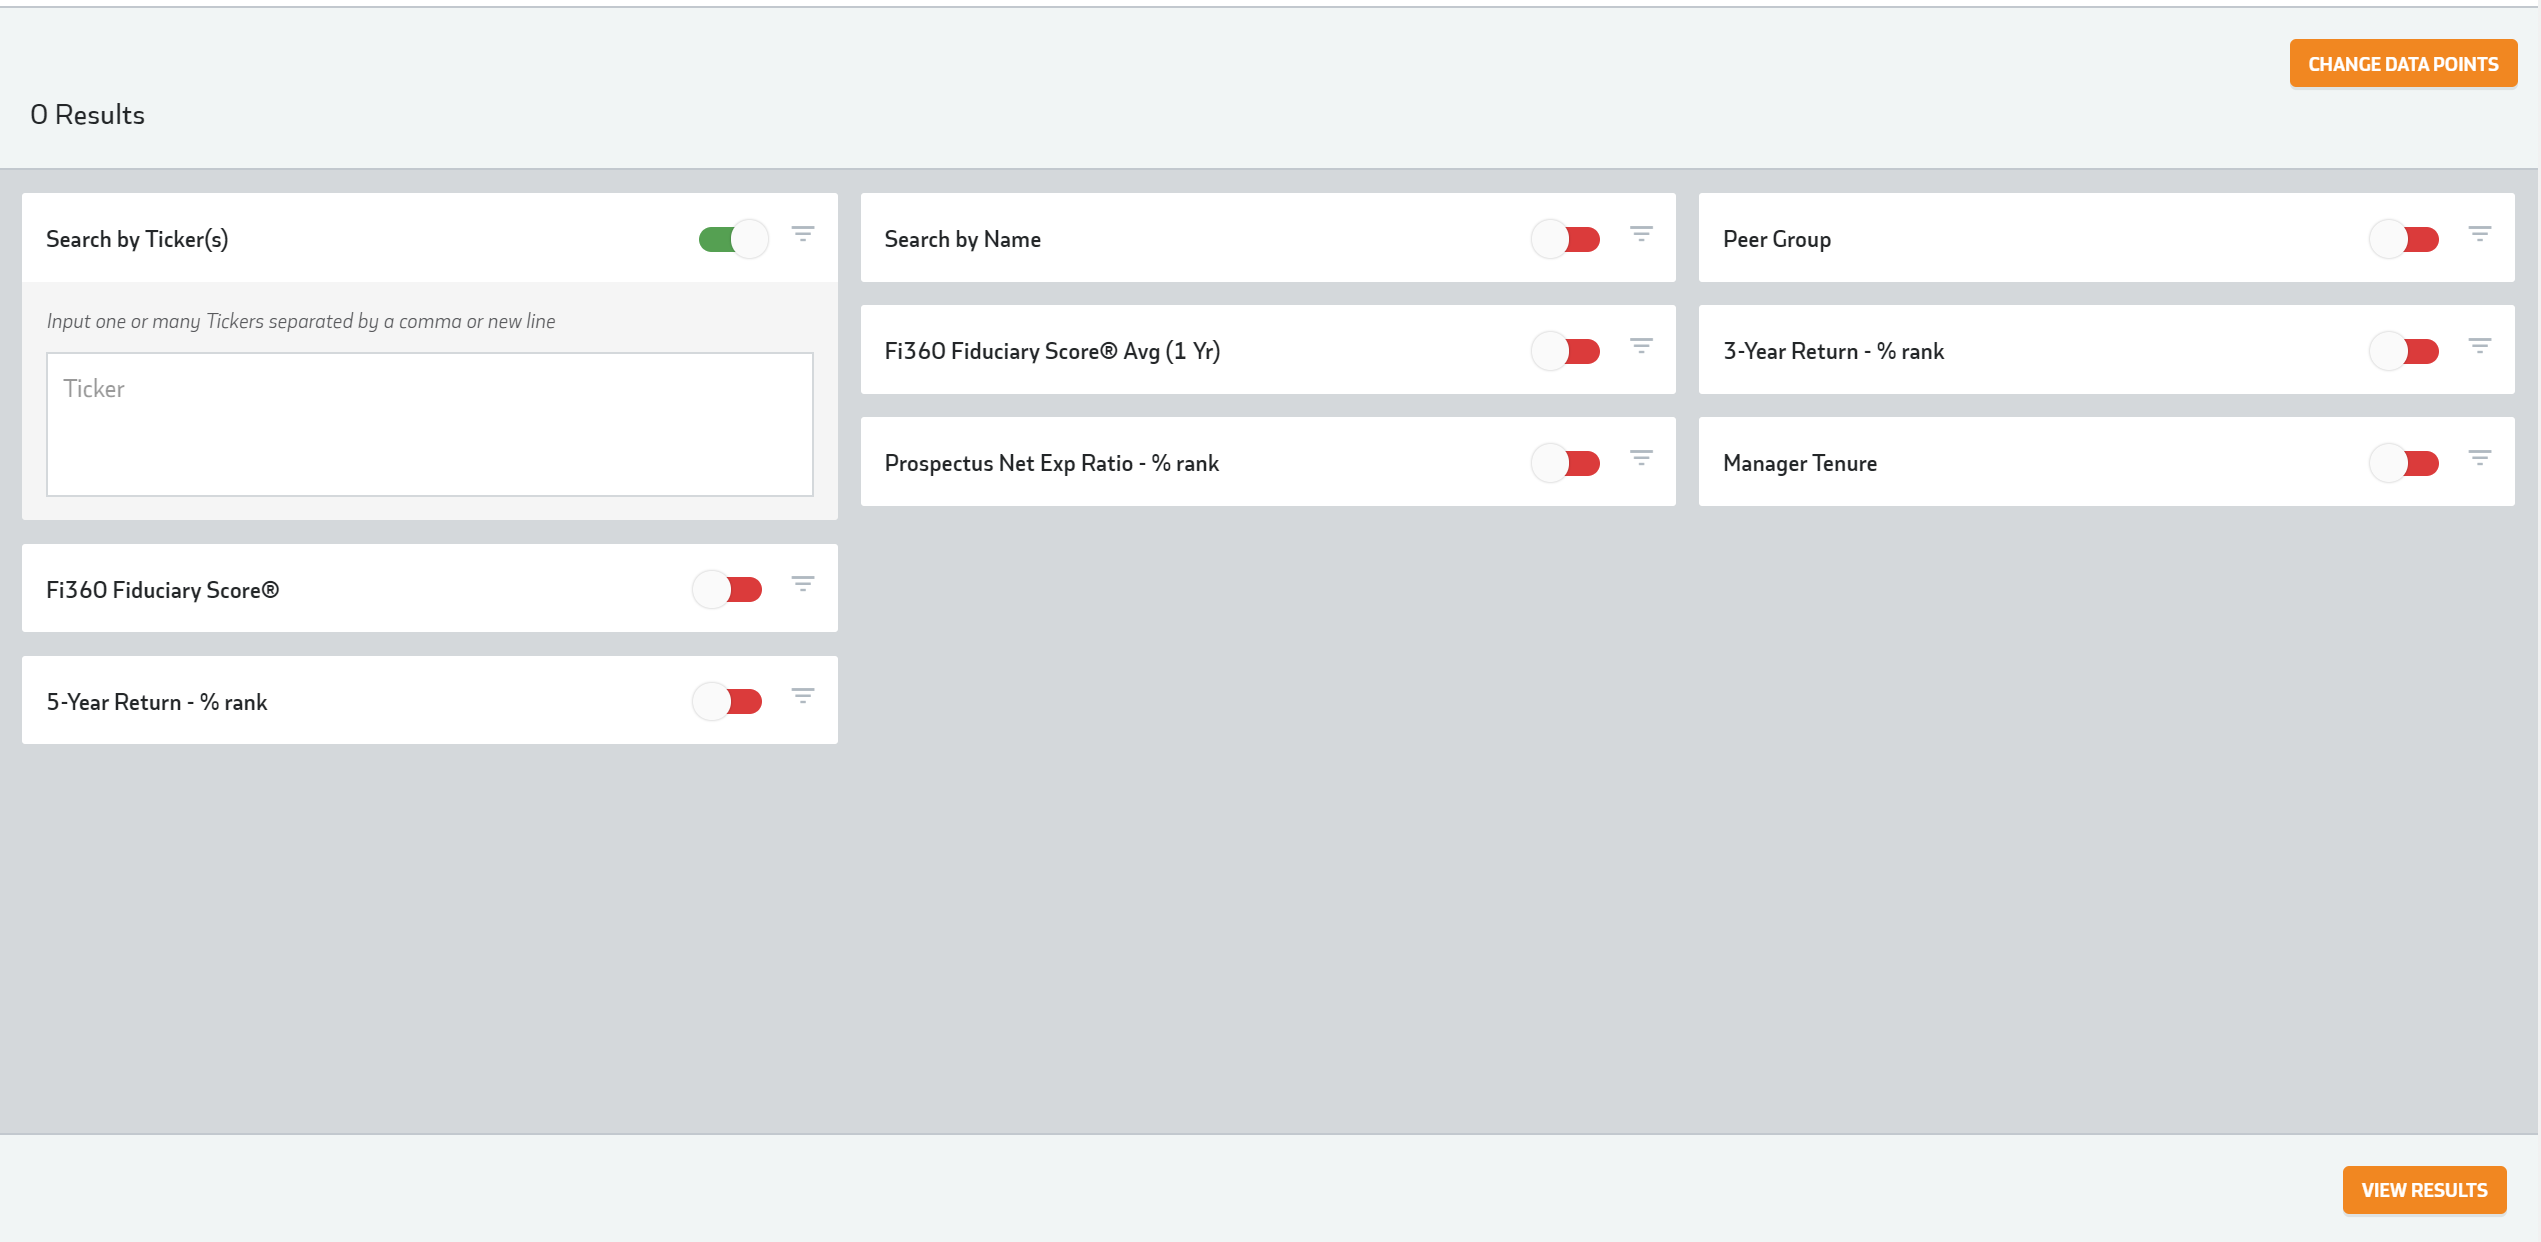Enable the Prospectus Net Exp Ratio toggle
The height and width of the screenshot is (1242, 2541).
pos(1566,464)
